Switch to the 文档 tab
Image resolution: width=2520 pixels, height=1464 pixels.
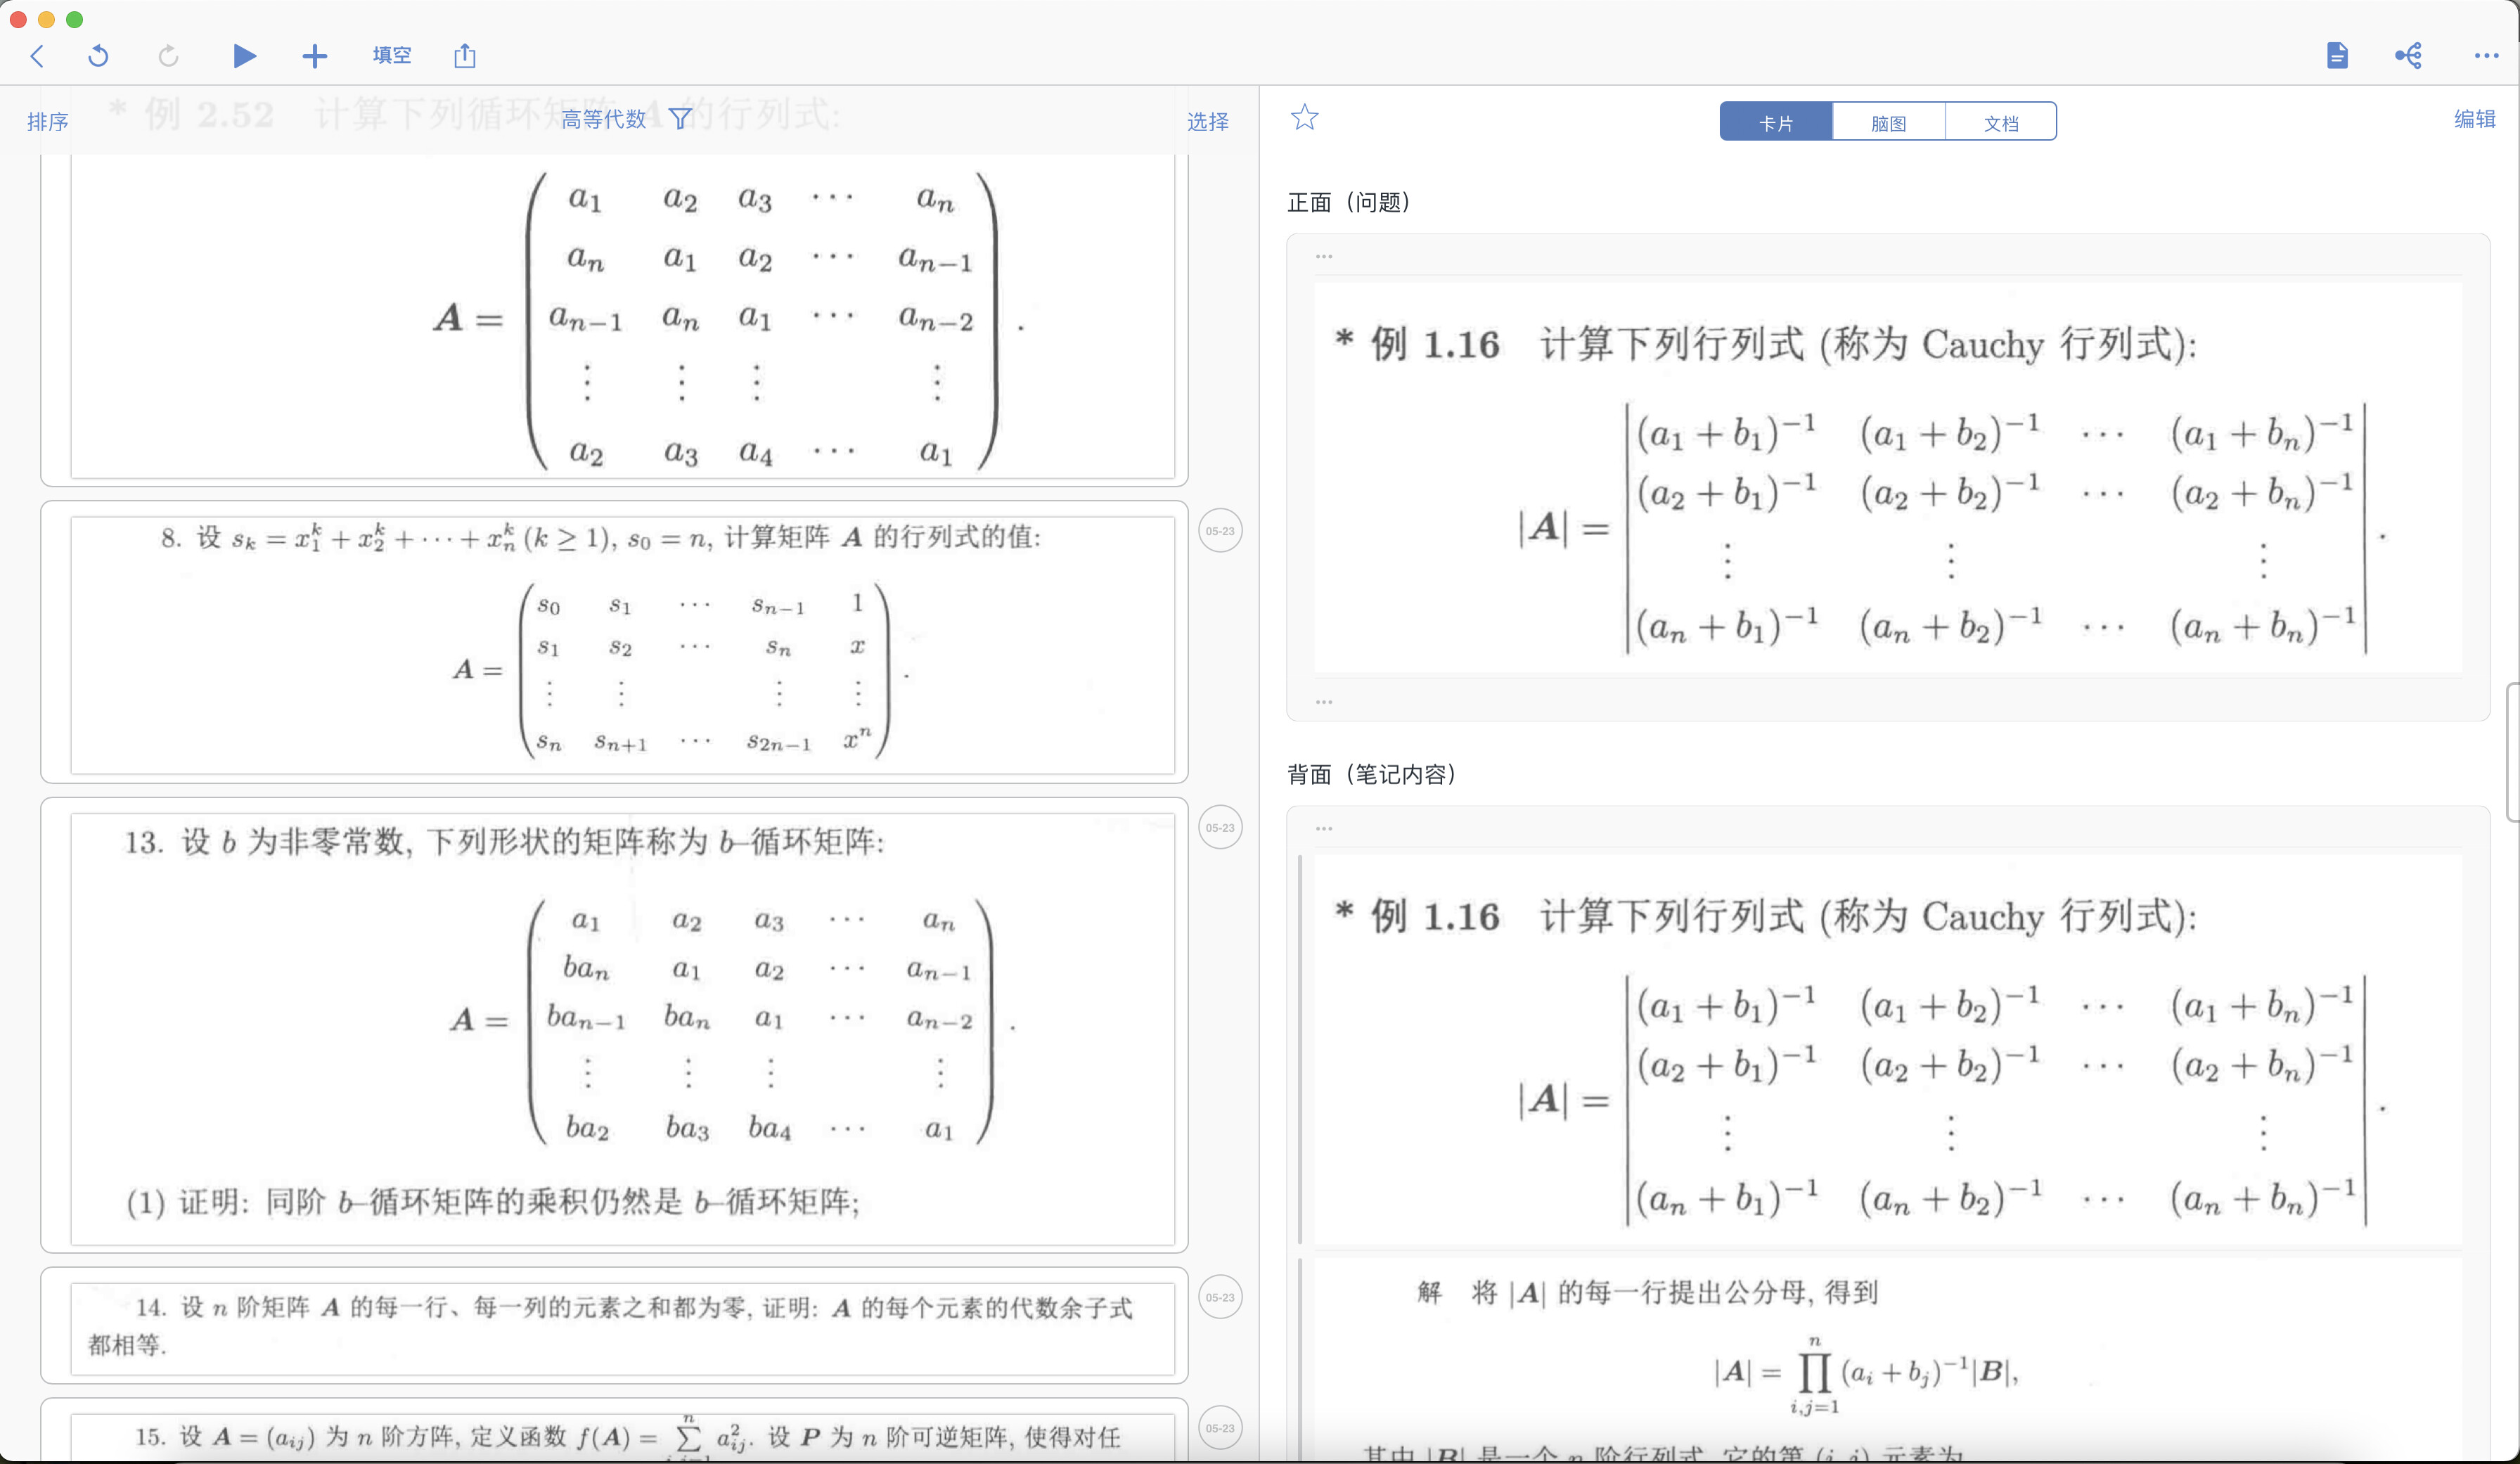[2001, 122]
